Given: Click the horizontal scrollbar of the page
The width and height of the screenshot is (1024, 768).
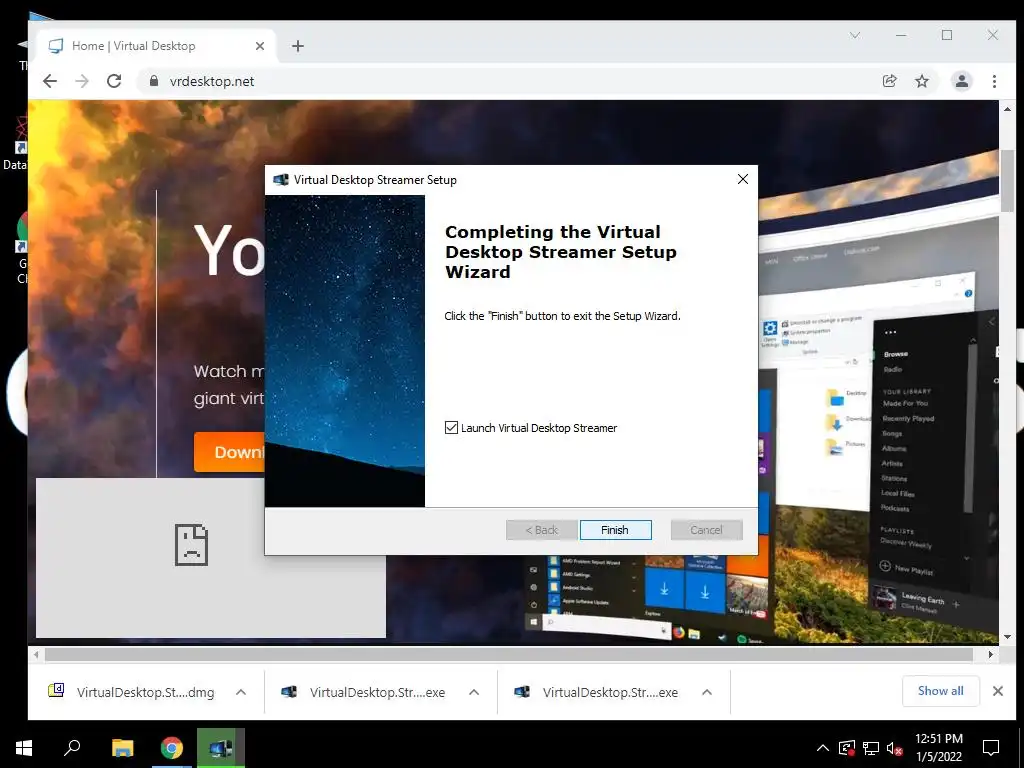Looking at the screenshot, I should (509, 654).
